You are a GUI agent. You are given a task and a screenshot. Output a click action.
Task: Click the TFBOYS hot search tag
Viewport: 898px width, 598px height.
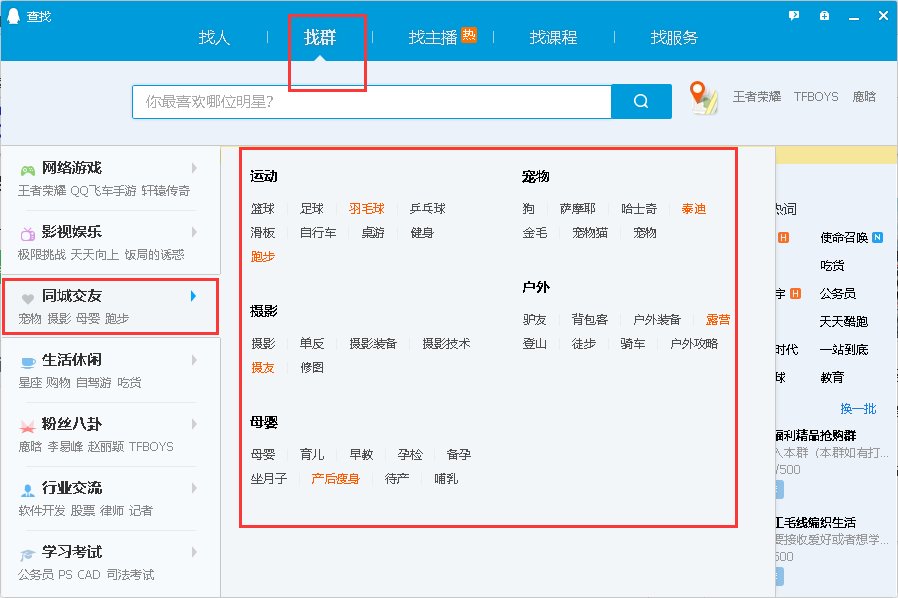815,96
